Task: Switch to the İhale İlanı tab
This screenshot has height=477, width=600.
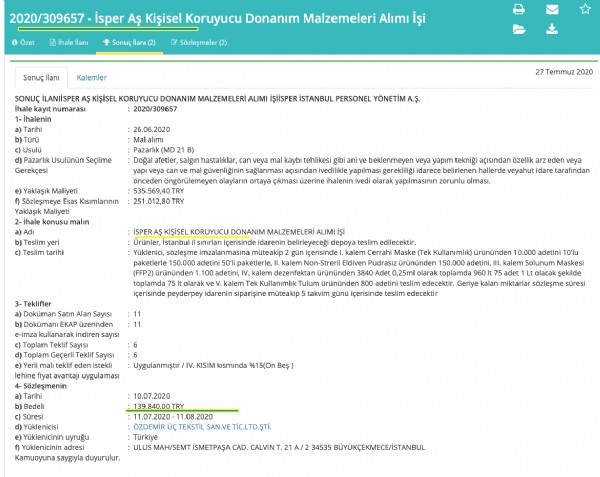Action: pyautogui.click(x=75, y=44)
